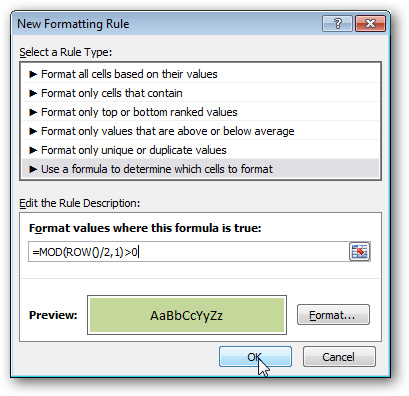Select 'Format only top or bottom ranked values'
Screen dimensions: 409x396
(x=200, y=112)
